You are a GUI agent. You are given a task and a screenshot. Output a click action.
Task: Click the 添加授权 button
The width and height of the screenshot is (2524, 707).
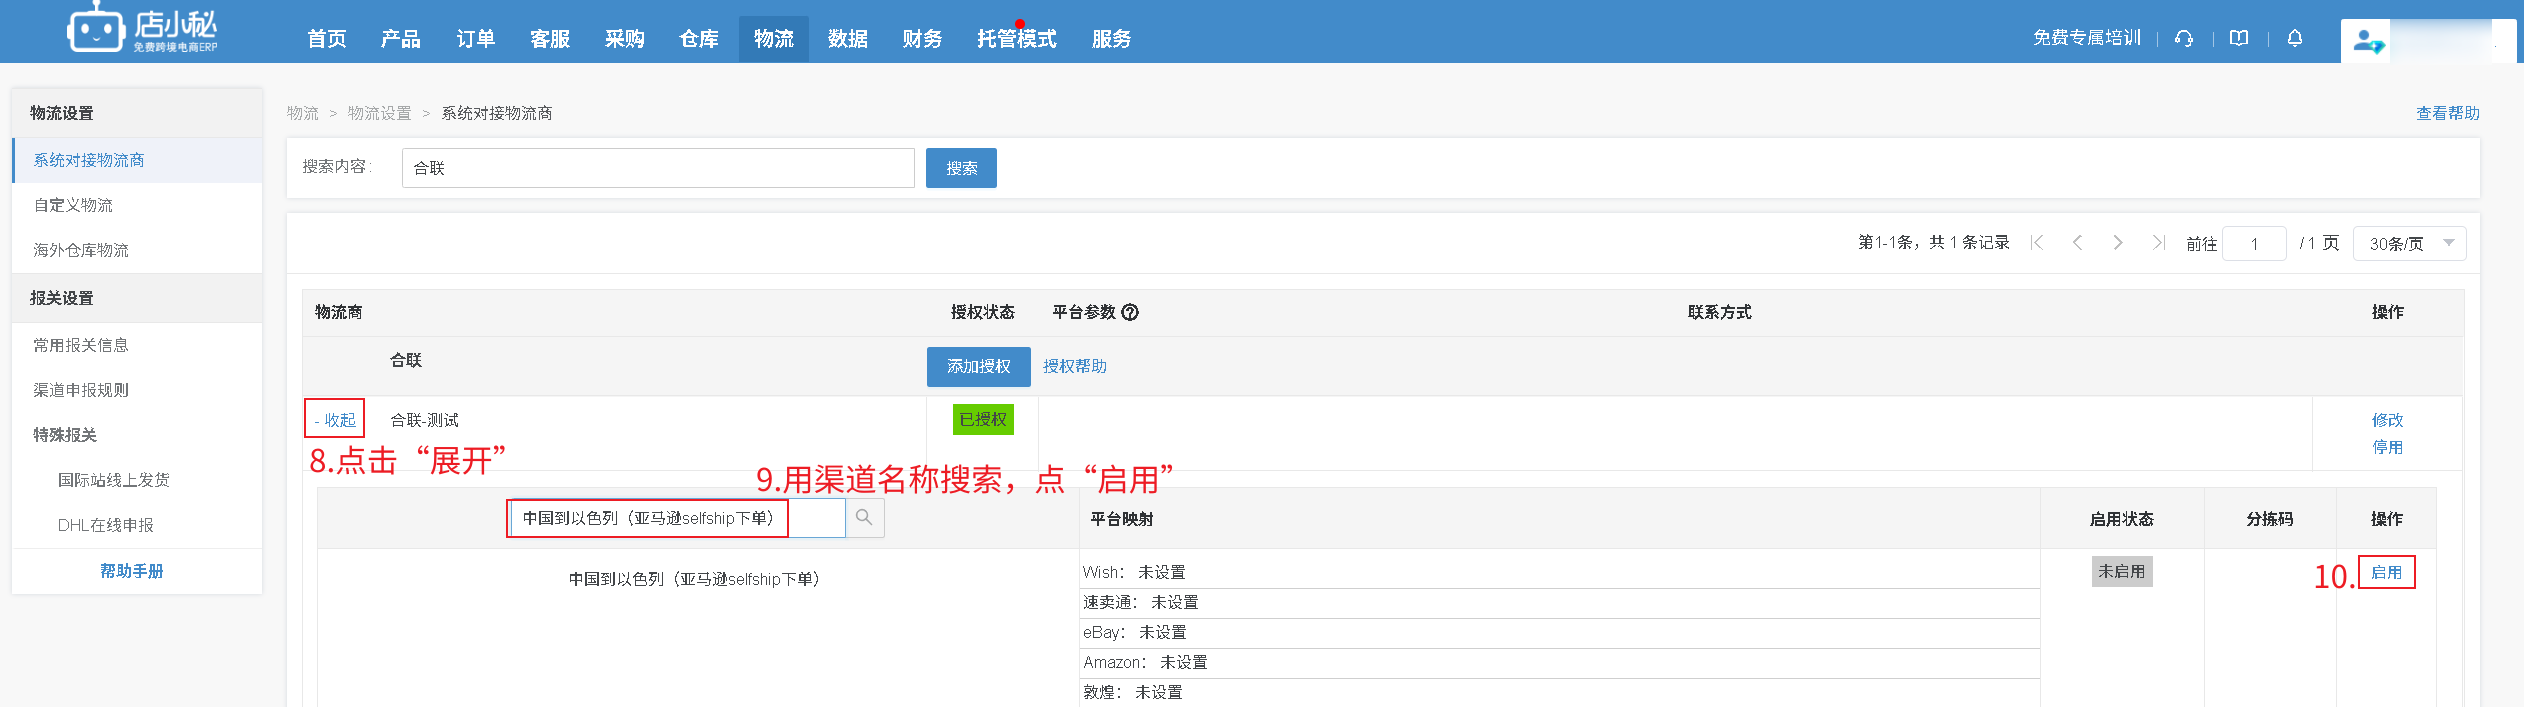click(978, 367)
